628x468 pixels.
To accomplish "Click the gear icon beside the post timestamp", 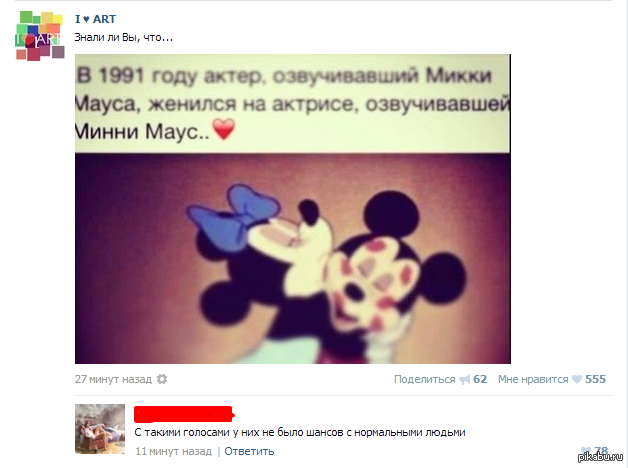I will pos(162,379).
